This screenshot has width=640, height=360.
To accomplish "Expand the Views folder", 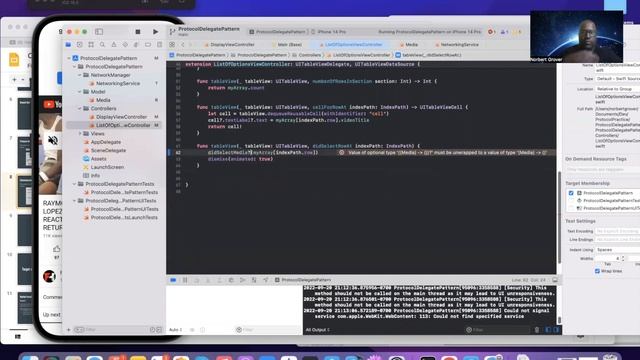I will (x=80, y=133).
